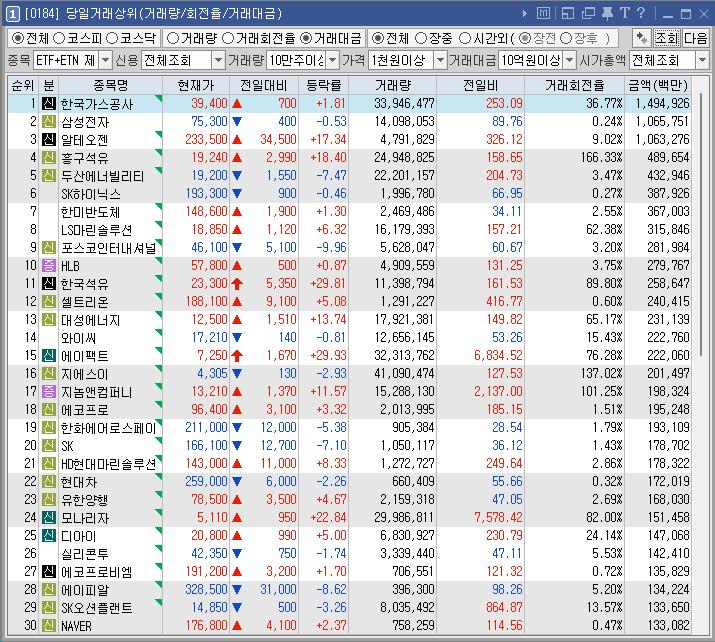Sort by the 등락률 column header
Image resolution: width=715 pixels, height=642 pixels.
tap(324, 85)
